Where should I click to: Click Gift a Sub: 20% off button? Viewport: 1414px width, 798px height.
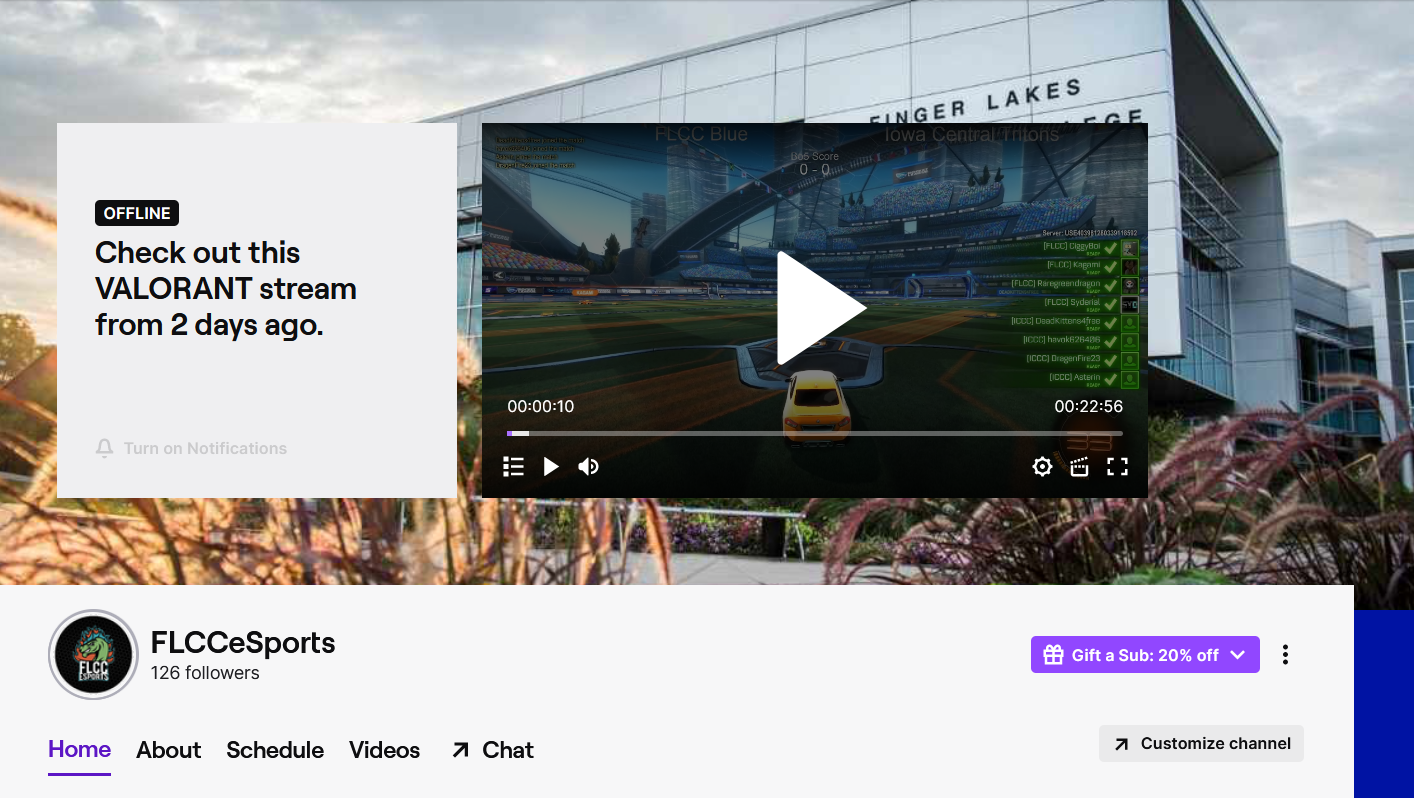coord(1145,655)
